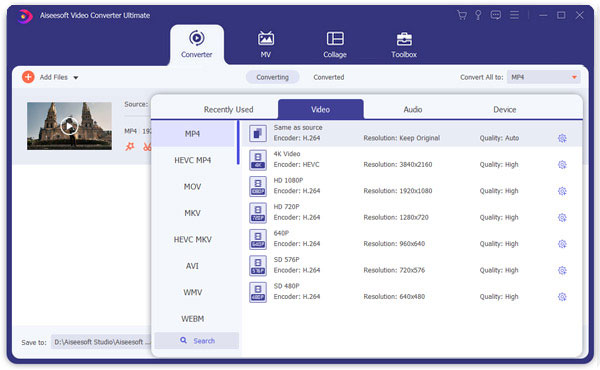This screenshot has height=370, width=600.
Task: Click the Save to path field
Action: coord(101,342)
